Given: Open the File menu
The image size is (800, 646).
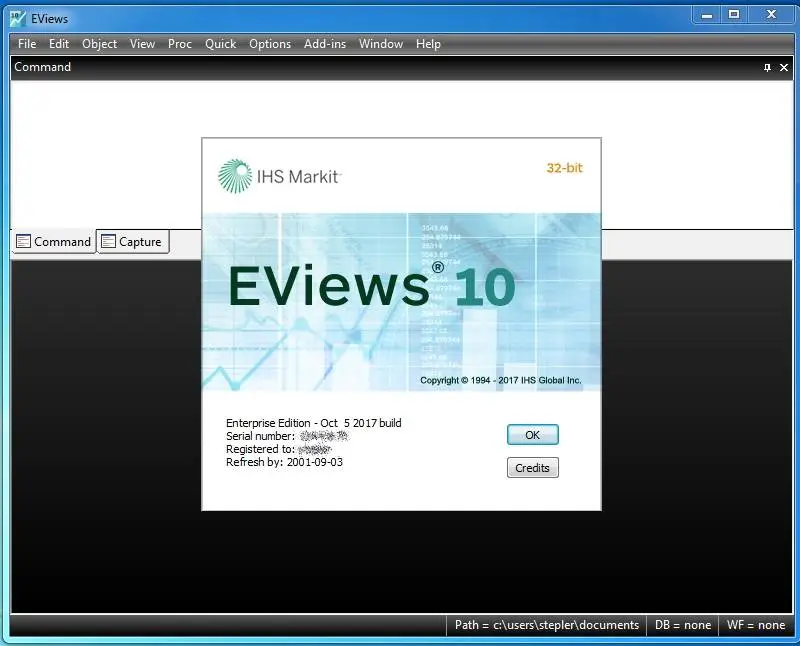Looking at the screenshot, I should tap(27, 44).
